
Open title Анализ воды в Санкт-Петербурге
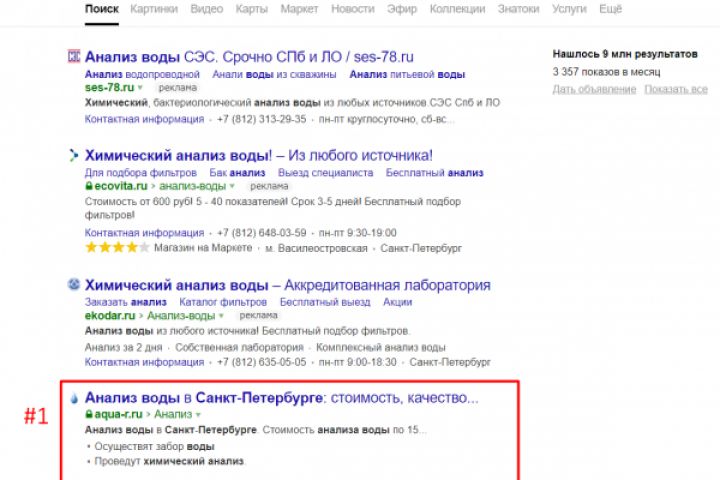tap(281, 397)
